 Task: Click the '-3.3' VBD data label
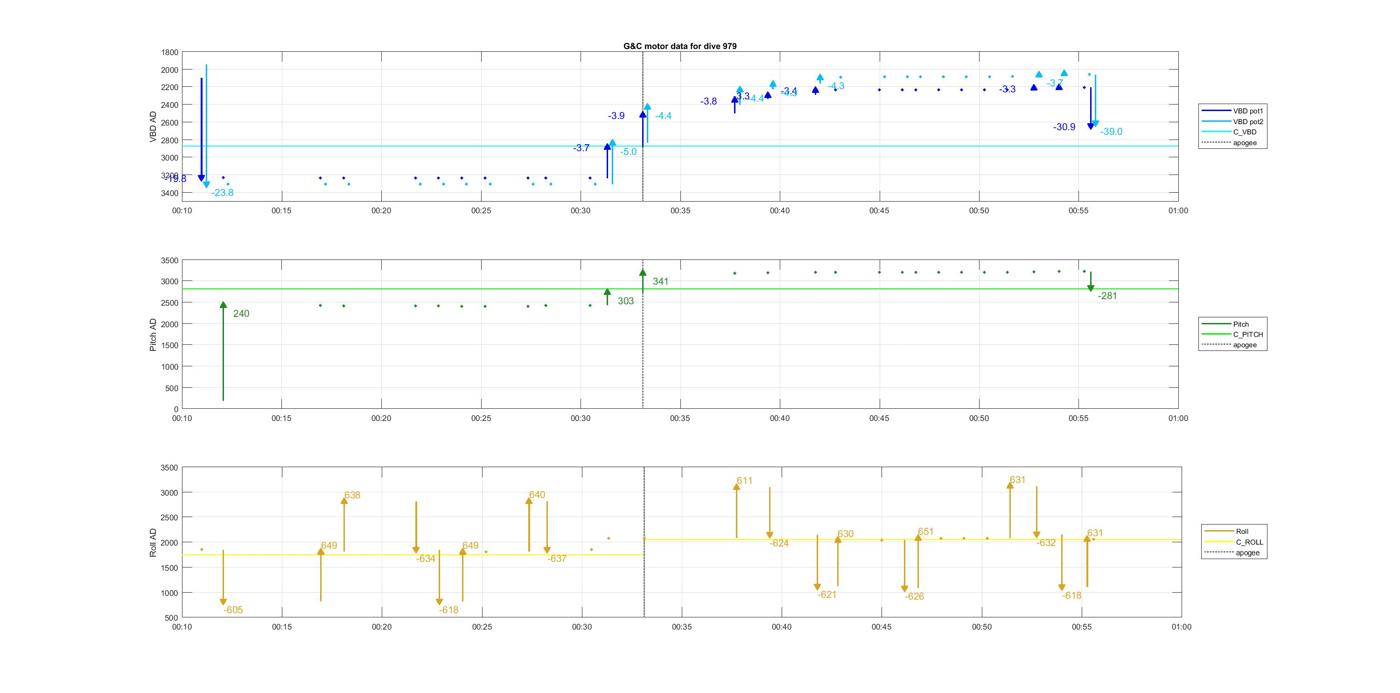pyautogui.click(x=1007, y=89)
